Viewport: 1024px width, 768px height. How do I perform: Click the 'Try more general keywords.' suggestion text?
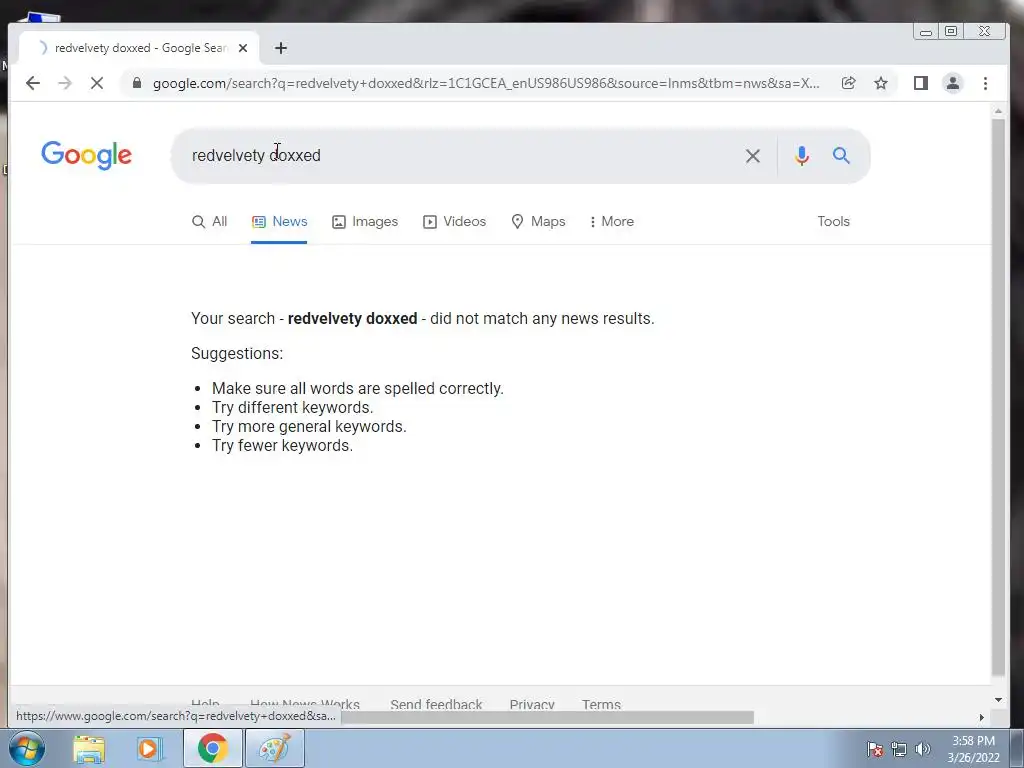point(309,426)
